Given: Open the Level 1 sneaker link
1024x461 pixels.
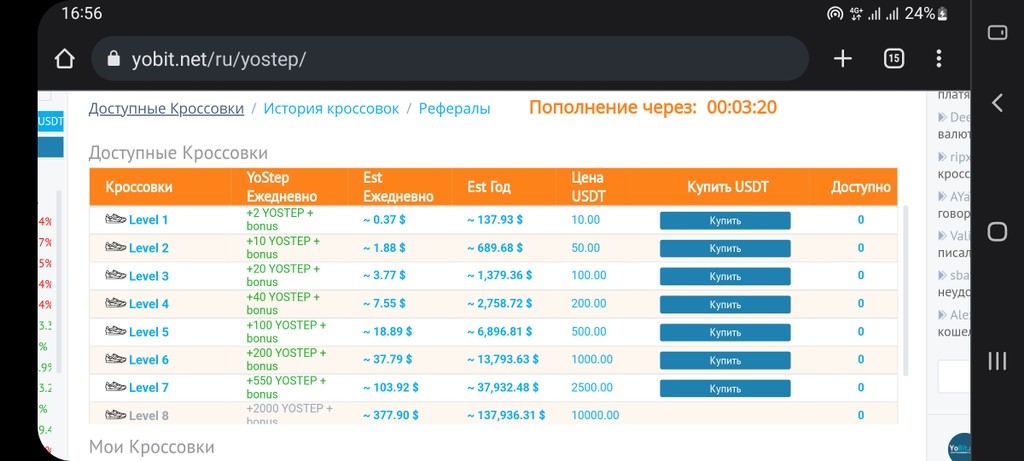Looking at the screenshot, I should tap(148, 220).
